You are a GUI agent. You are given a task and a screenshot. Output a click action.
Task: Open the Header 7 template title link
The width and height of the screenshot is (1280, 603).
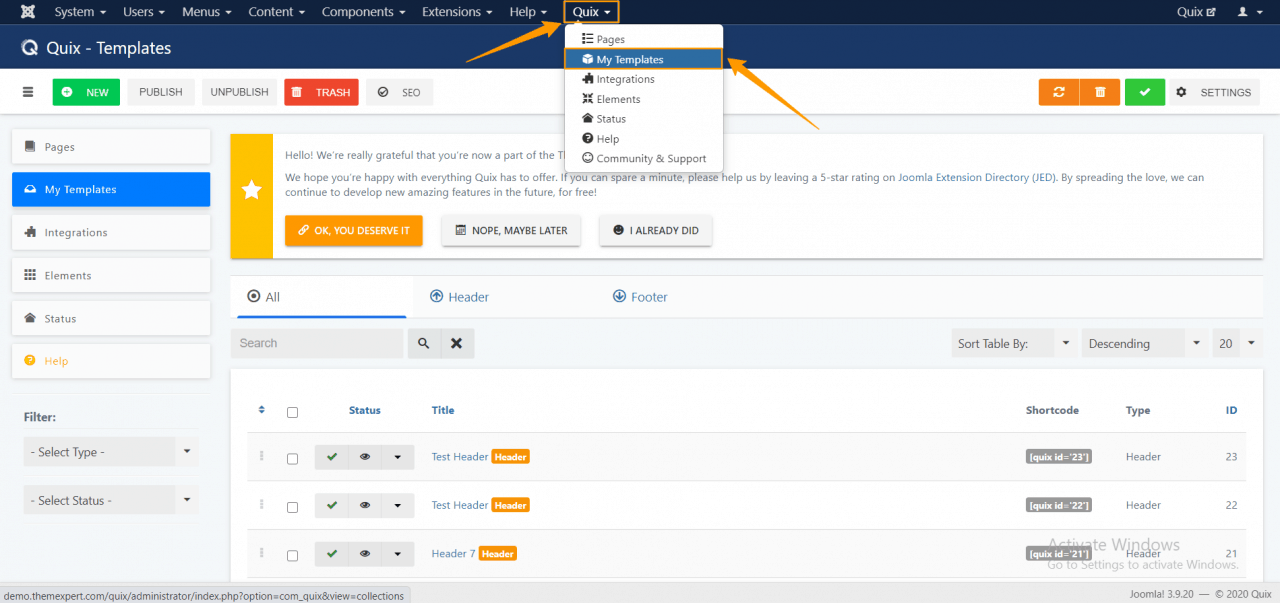point(453,553)
